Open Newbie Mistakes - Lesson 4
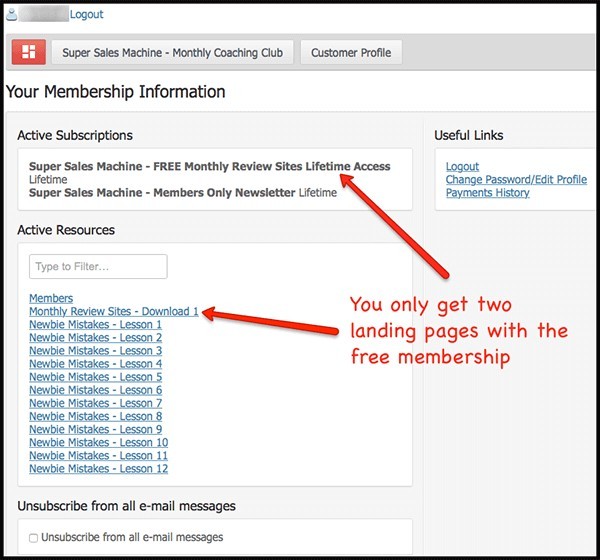 96,364
